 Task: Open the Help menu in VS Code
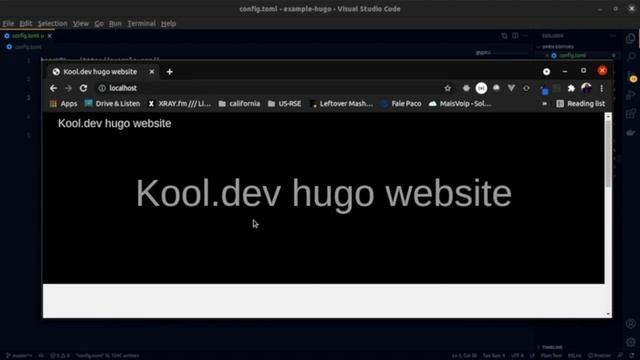coord(168,24)
